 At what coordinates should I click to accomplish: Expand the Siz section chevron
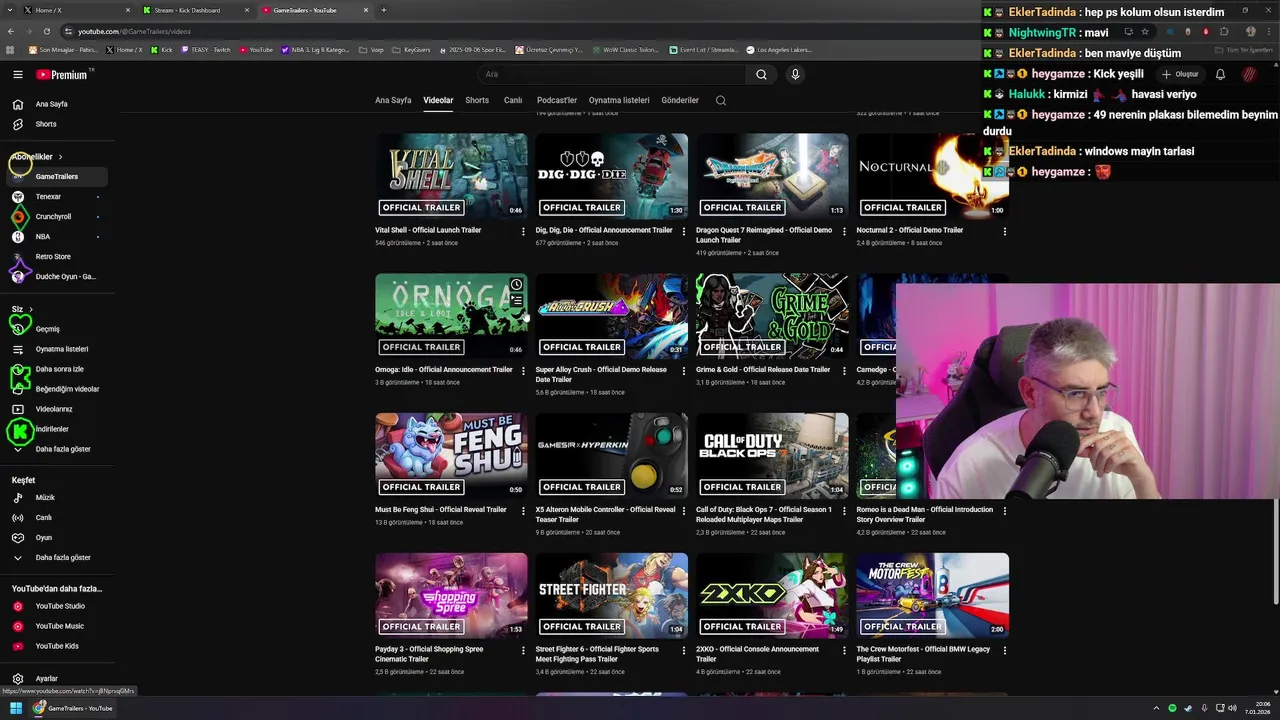coord(31,309)
